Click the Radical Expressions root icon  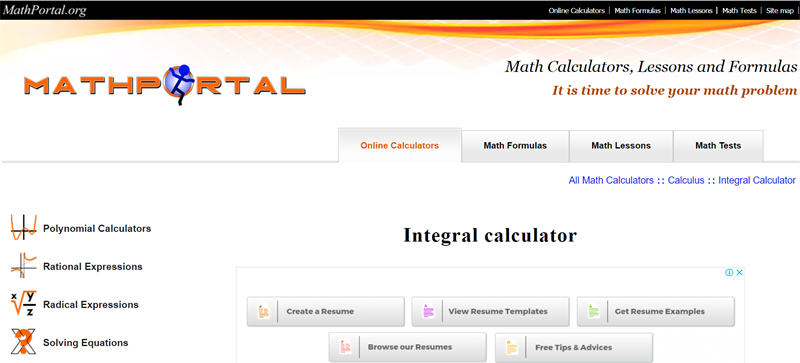point(24,304)
